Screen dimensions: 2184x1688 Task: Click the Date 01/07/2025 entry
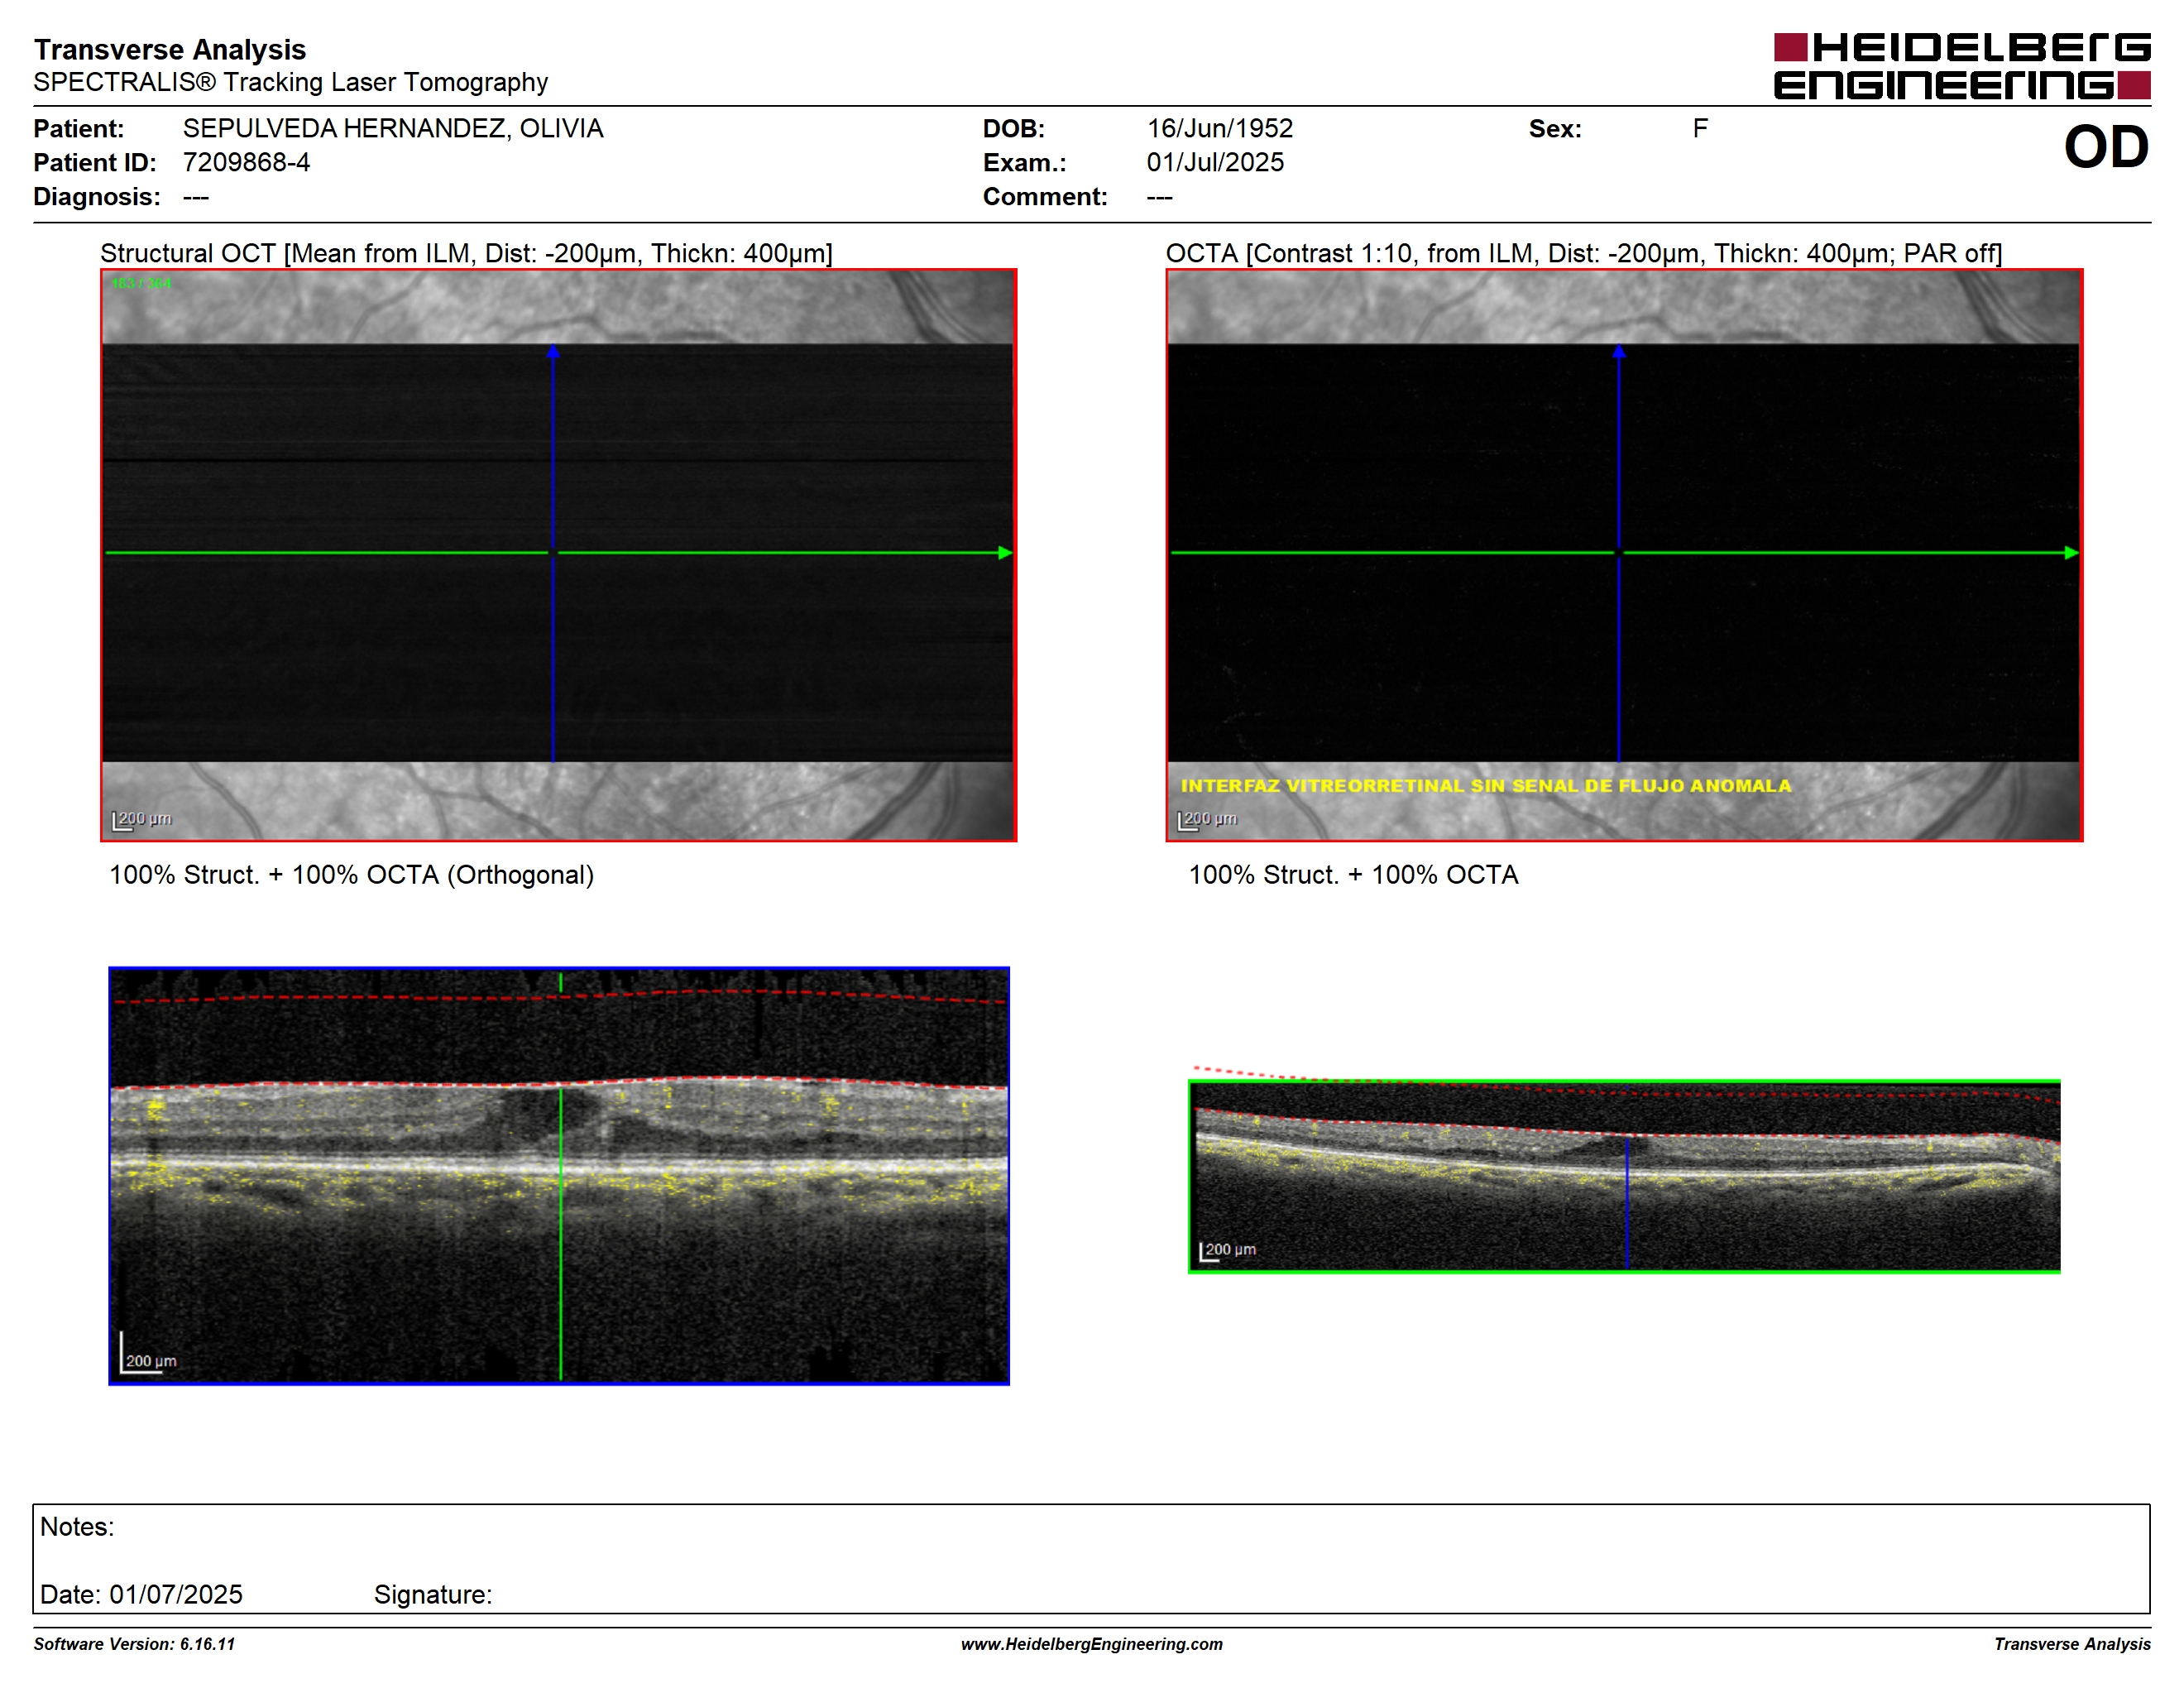[141, 1594]
